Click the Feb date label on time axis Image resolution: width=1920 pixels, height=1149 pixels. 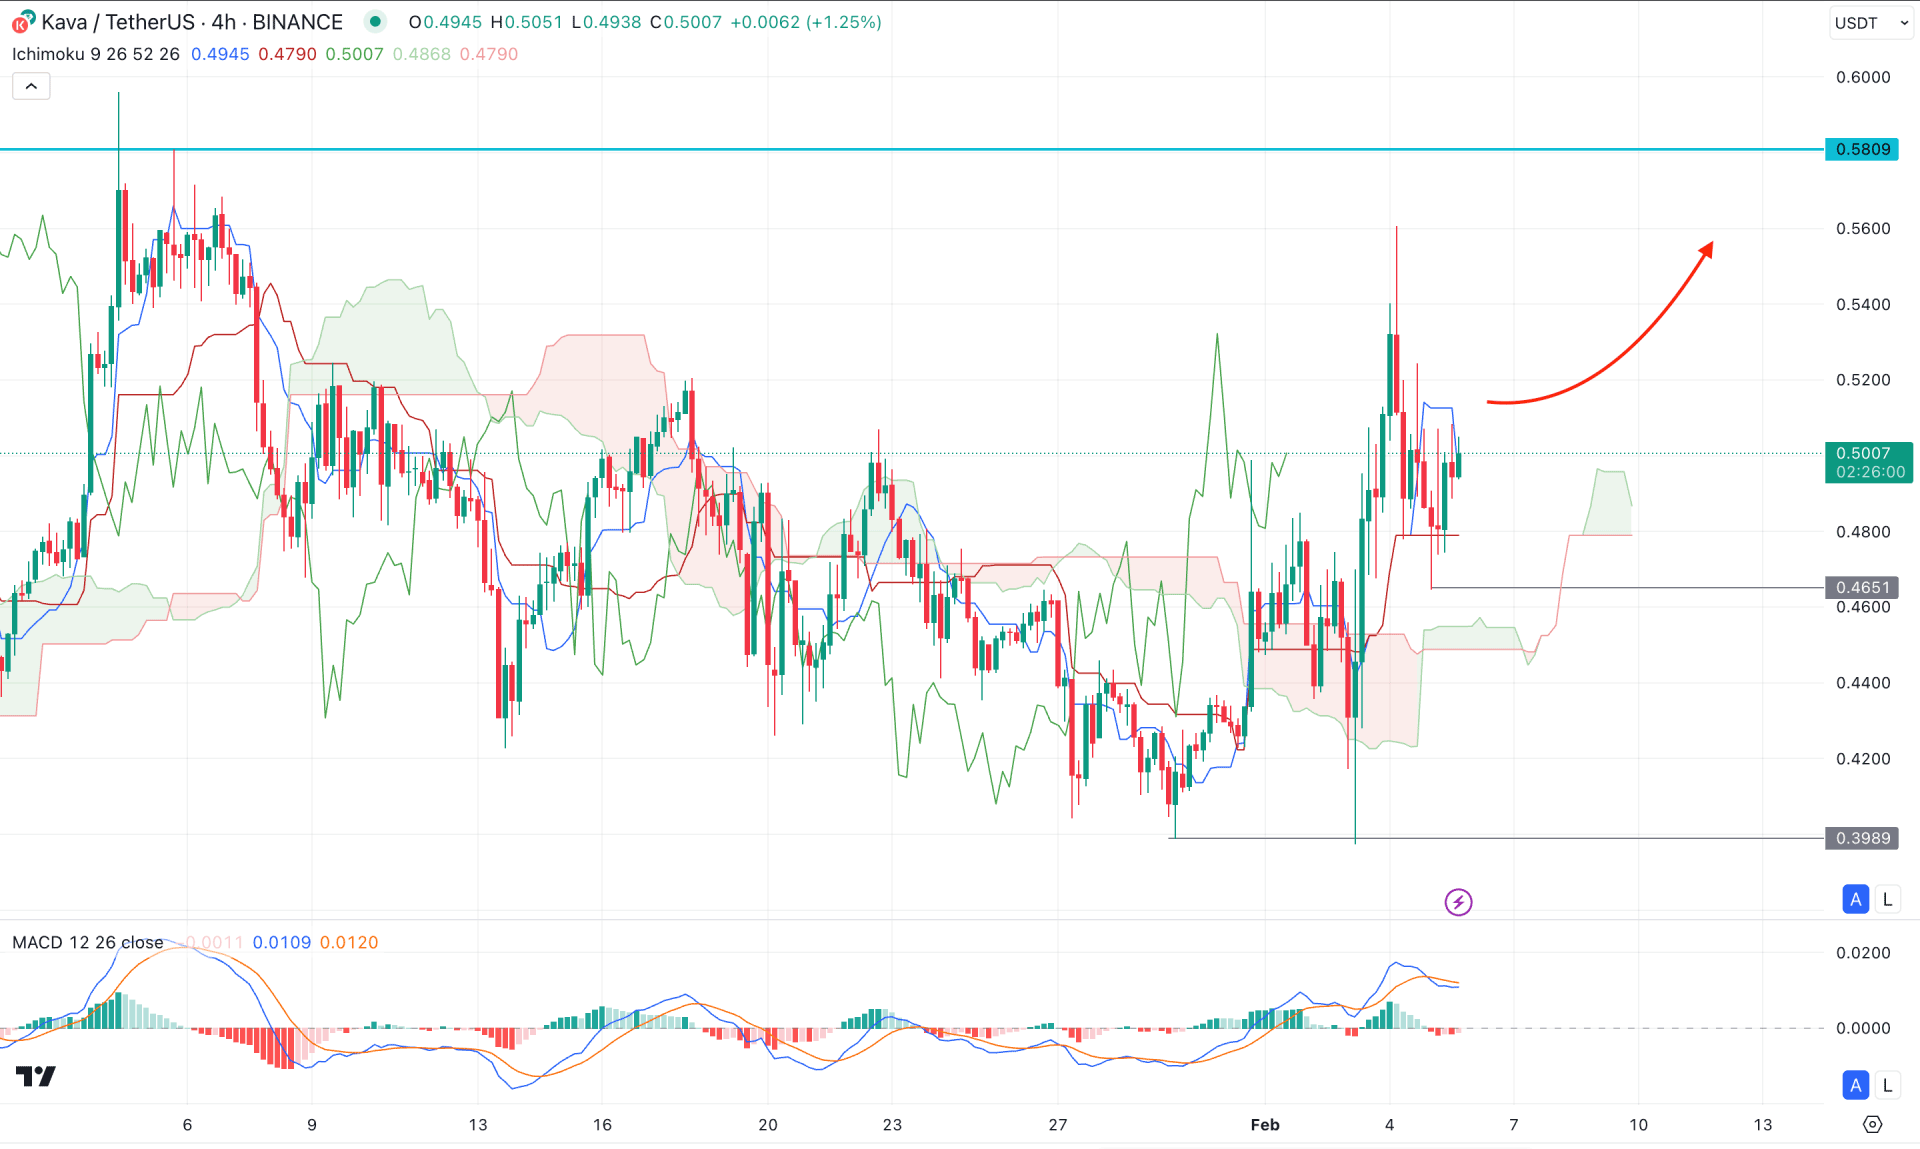[x=1265, y=1125]
